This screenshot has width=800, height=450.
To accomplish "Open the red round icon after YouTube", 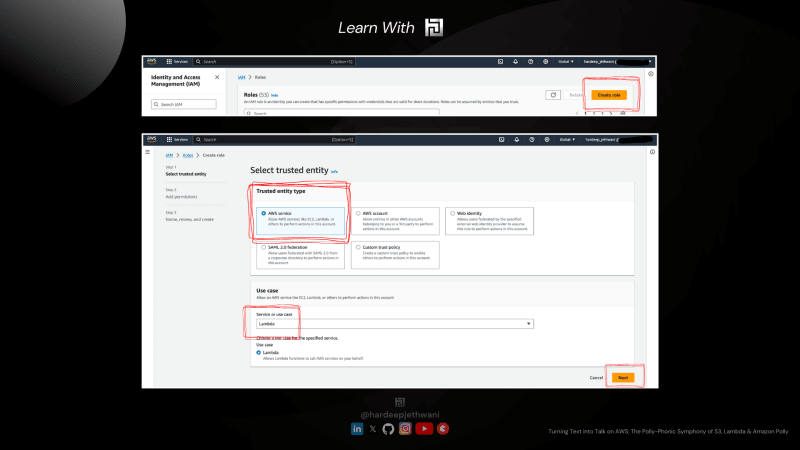I will 443,429.
